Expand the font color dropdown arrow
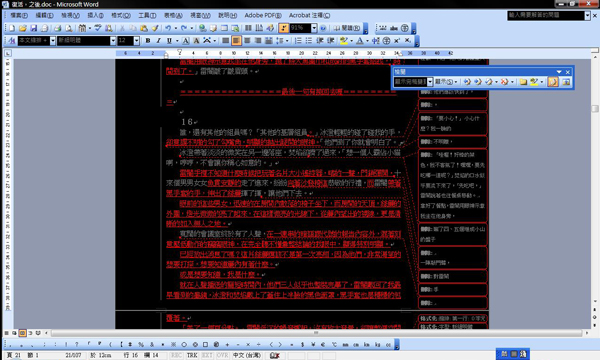 point(367,41)
